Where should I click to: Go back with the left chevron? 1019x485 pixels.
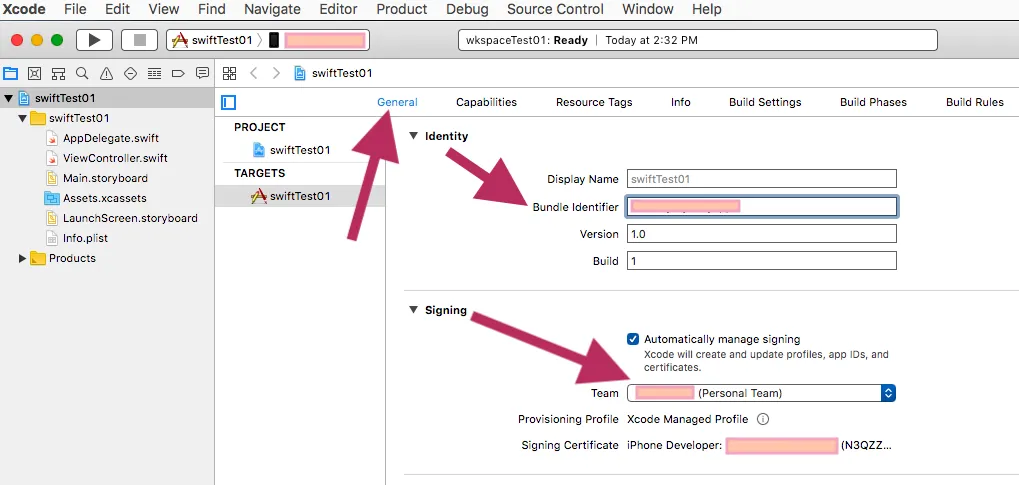253,73
